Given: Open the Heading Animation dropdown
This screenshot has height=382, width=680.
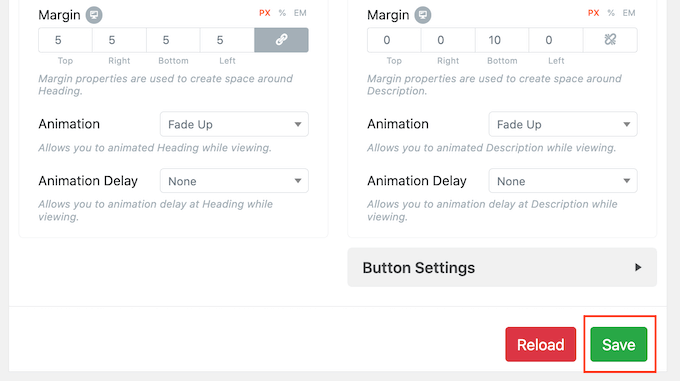Looking at the screenshot, I should point(234,124).
